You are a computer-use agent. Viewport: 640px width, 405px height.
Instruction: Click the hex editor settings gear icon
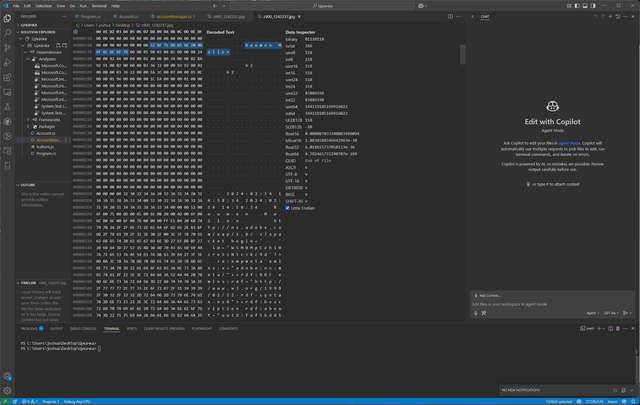tap(76, 32)
